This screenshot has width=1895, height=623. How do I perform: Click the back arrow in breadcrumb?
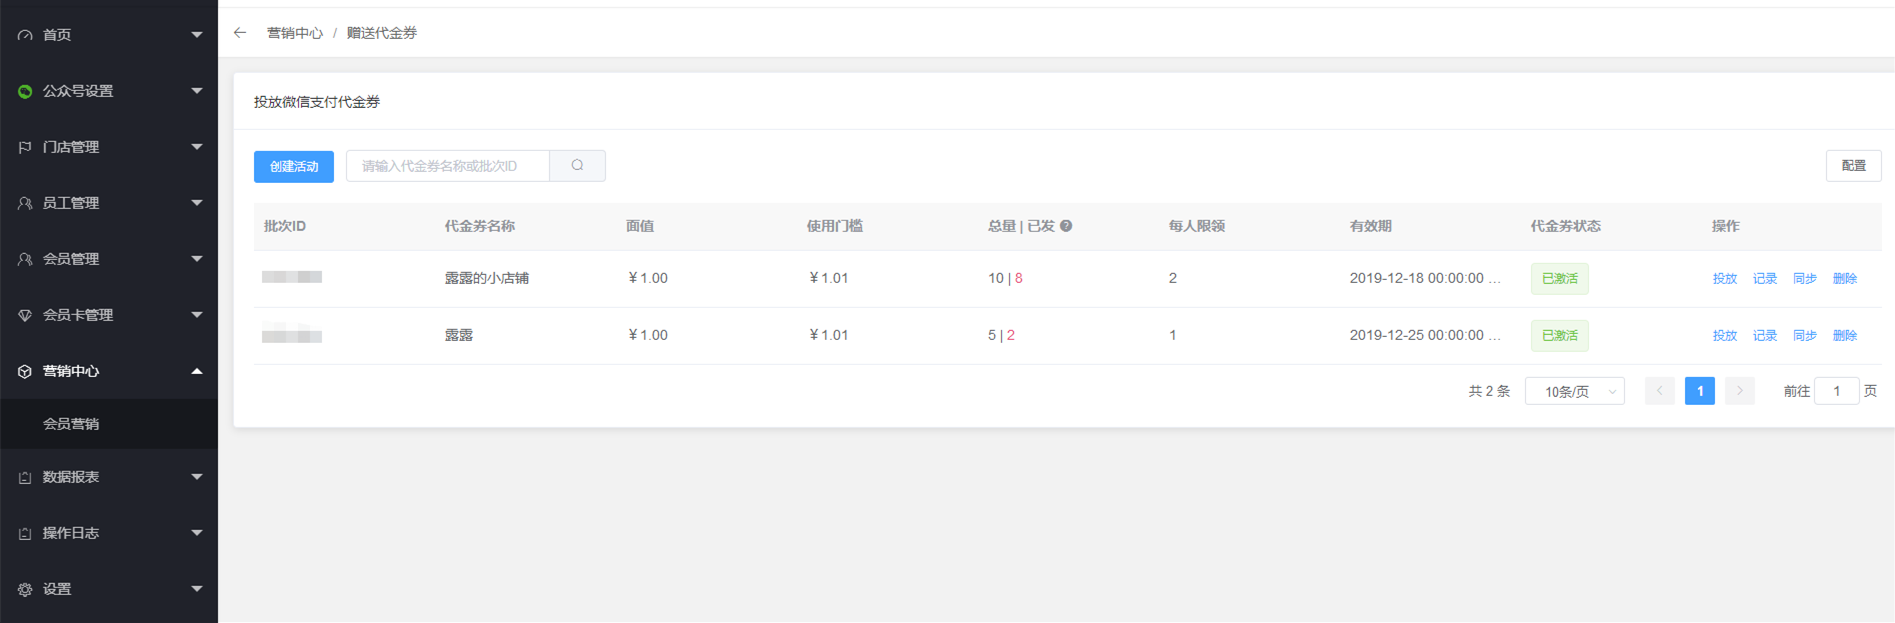pos(240,33)
